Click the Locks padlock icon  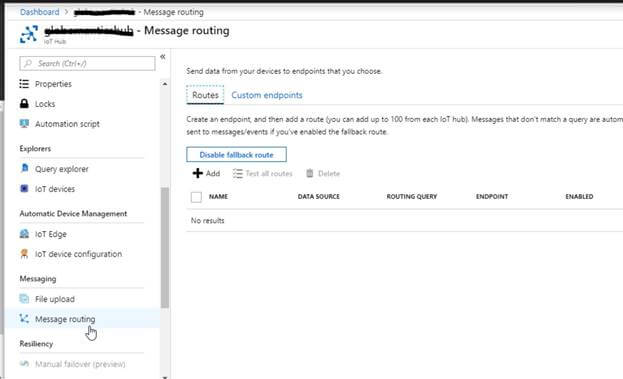click(x=24, y=104)
